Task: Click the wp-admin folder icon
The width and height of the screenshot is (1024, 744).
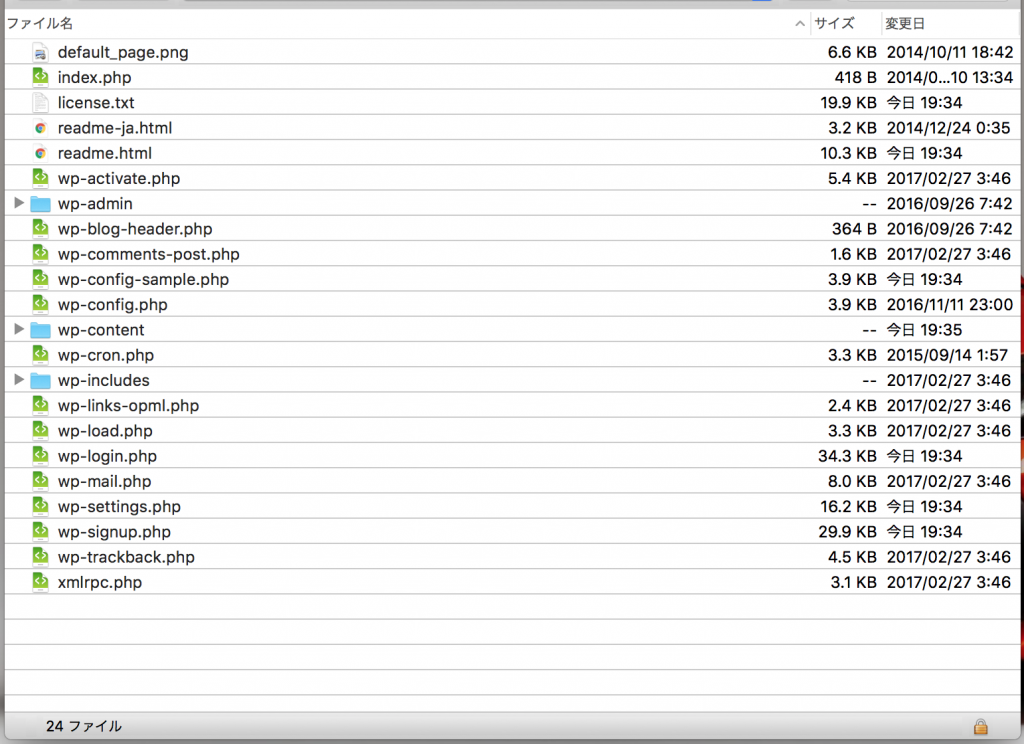Action: (40, 204)
